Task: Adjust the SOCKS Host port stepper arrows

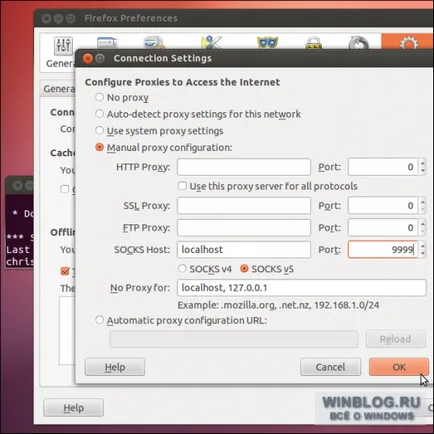Action: click(x=423, y=249)
